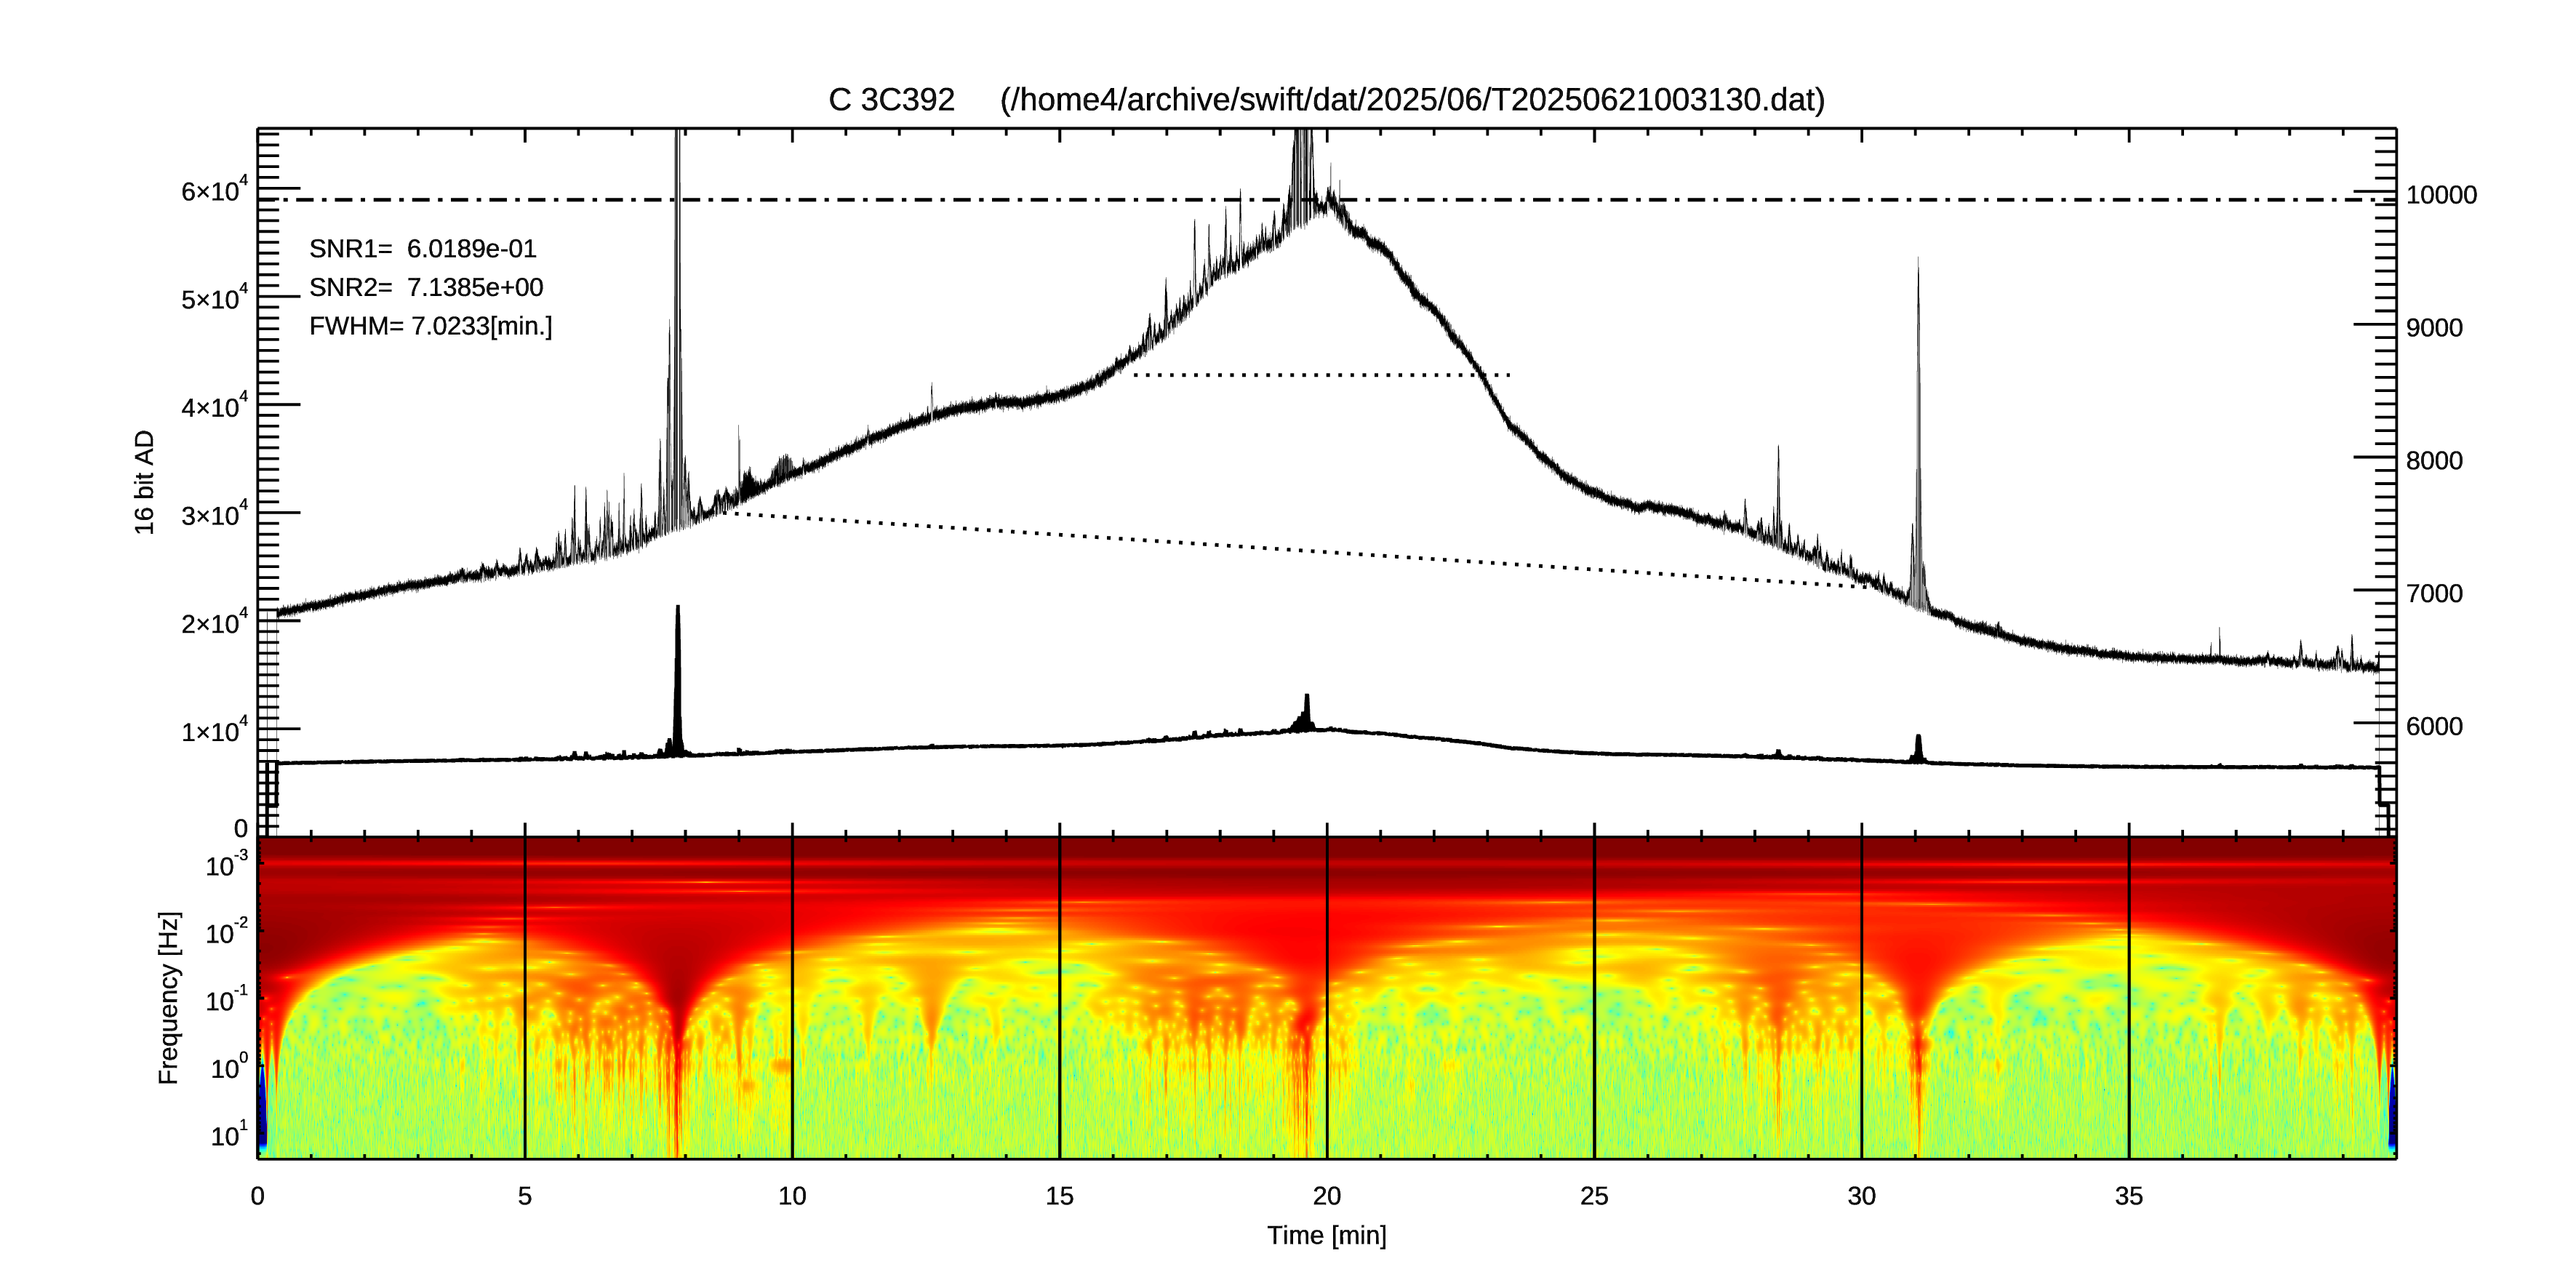The image size is (2576, 1288).
Task: Click the time axis label 25
Action: pos(1594,1196)
